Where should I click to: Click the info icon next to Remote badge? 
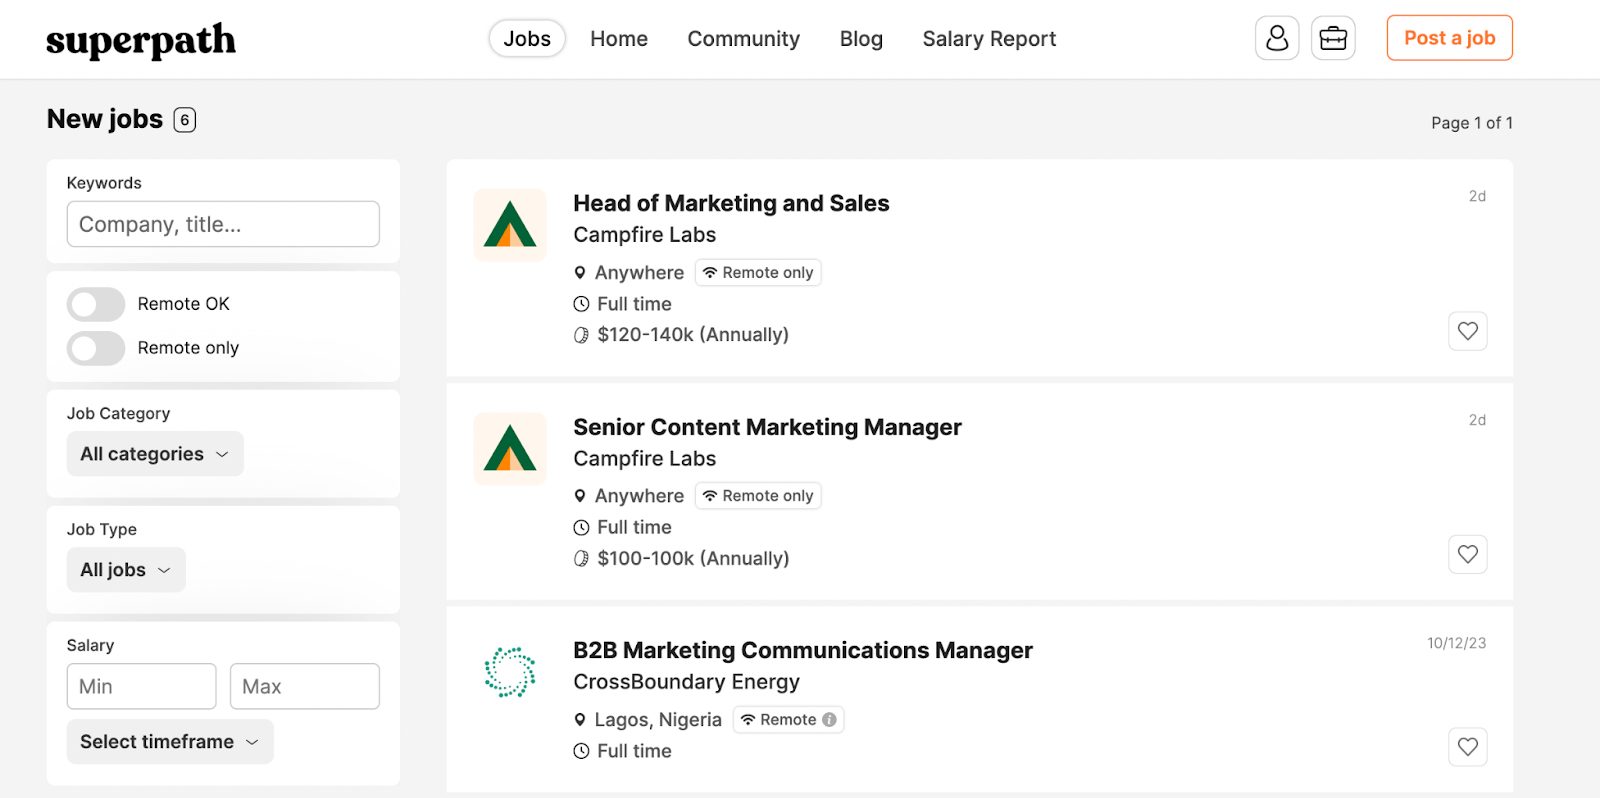pyautogui.click(x=829, y=720)
